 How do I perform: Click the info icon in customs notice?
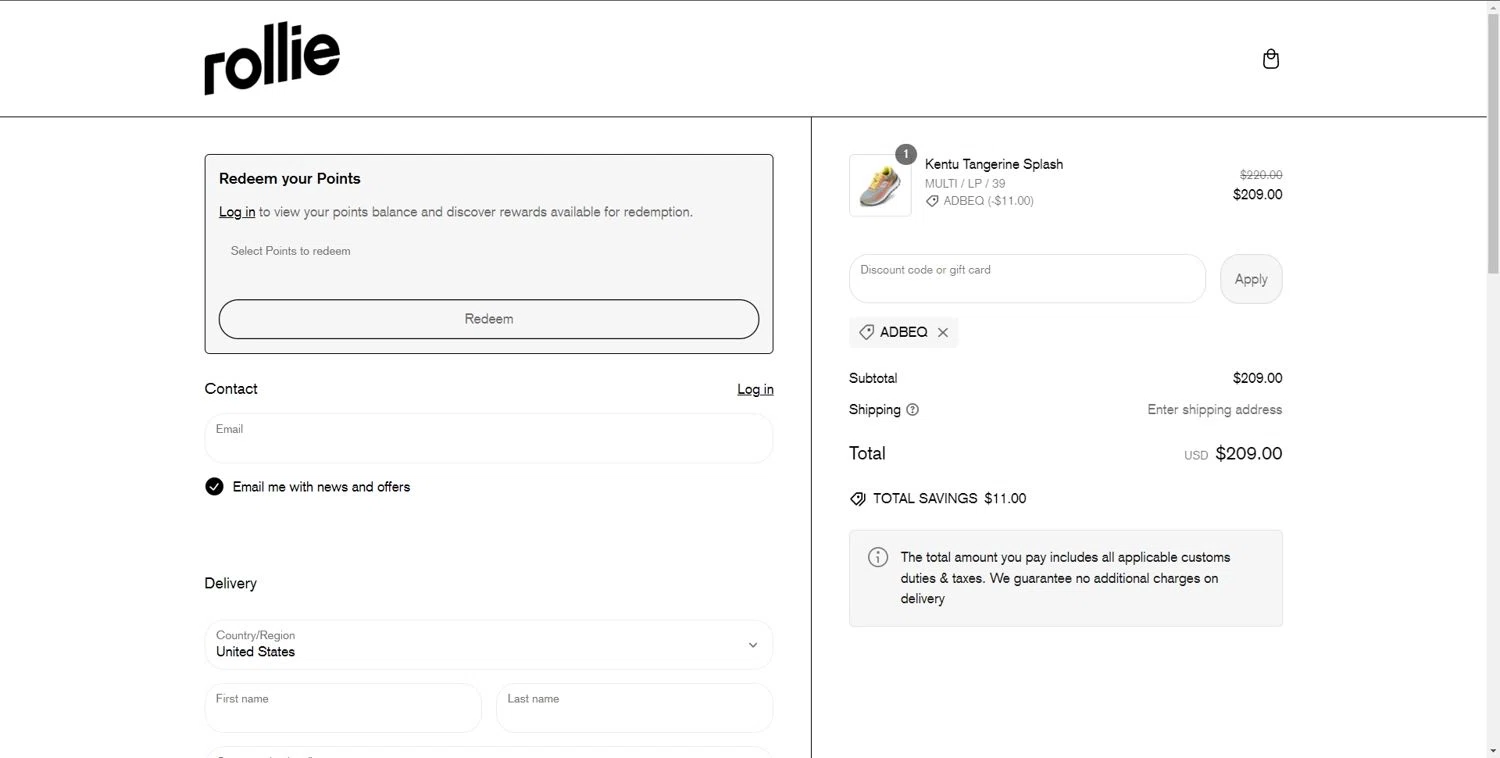point(878,557)
